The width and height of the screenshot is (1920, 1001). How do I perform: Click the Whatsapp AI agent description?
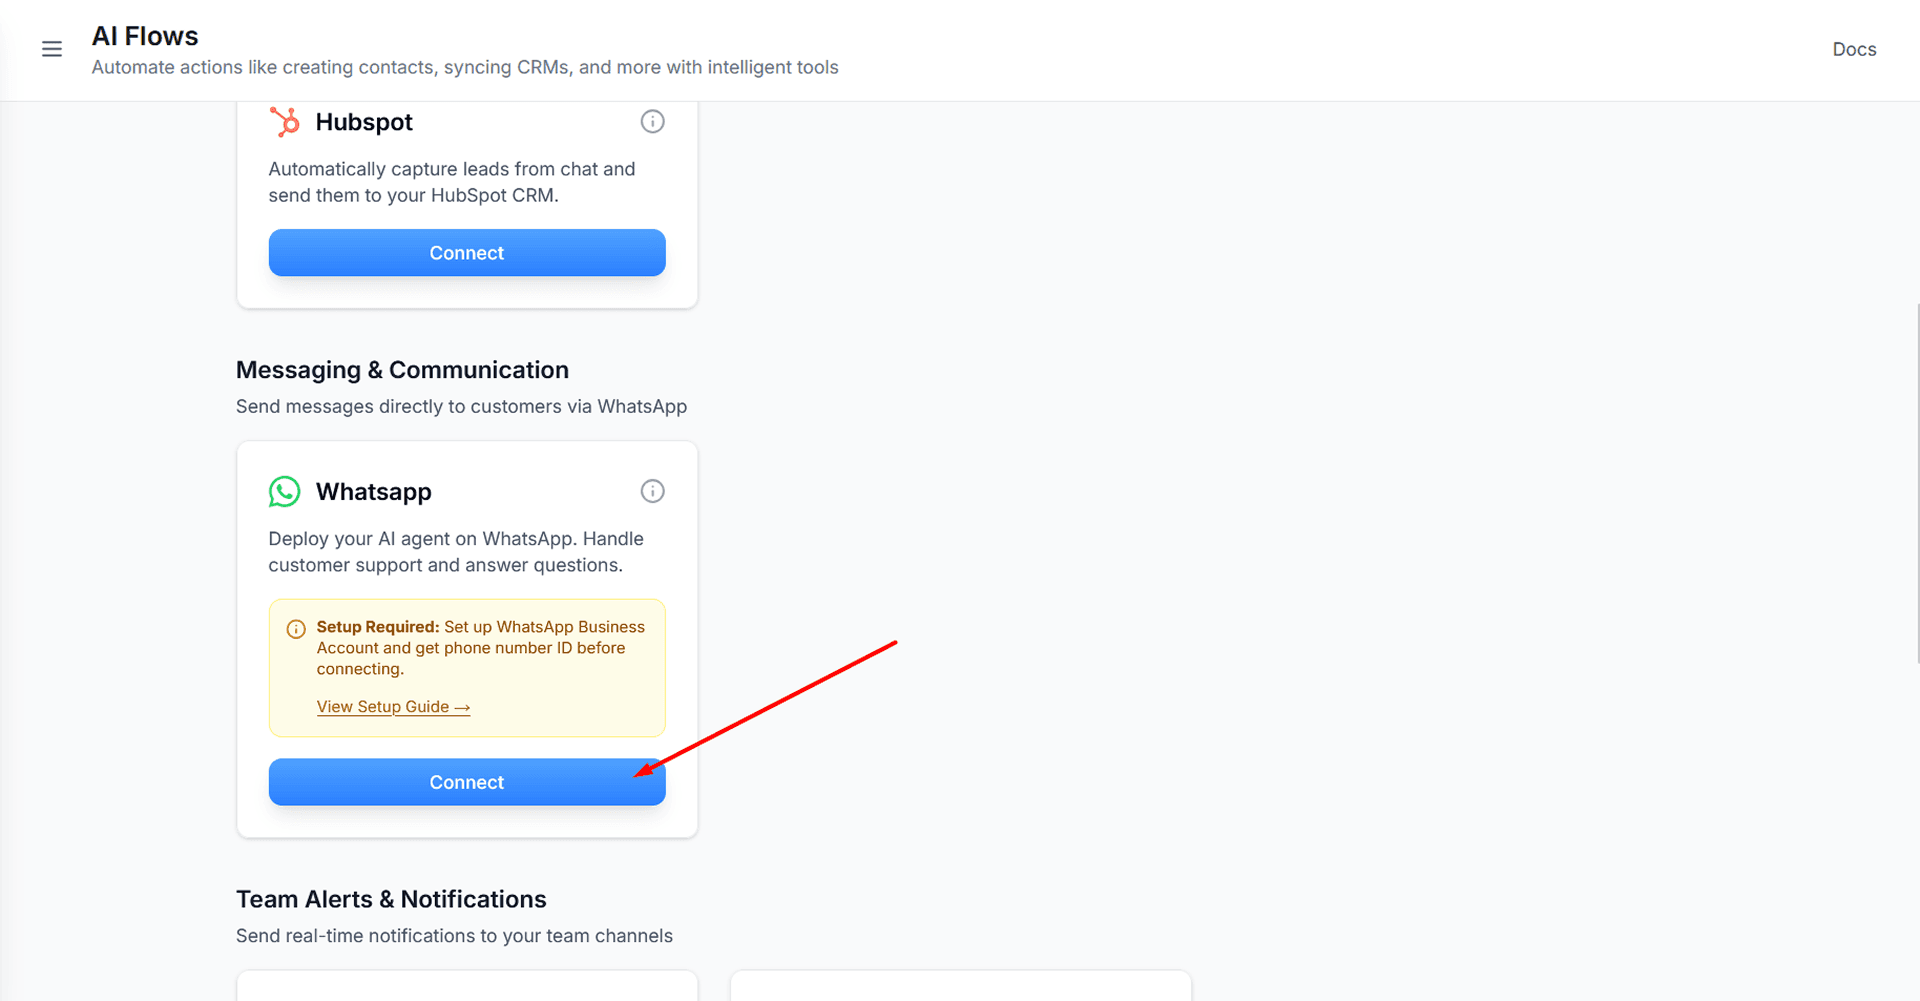tap(455, 552)
